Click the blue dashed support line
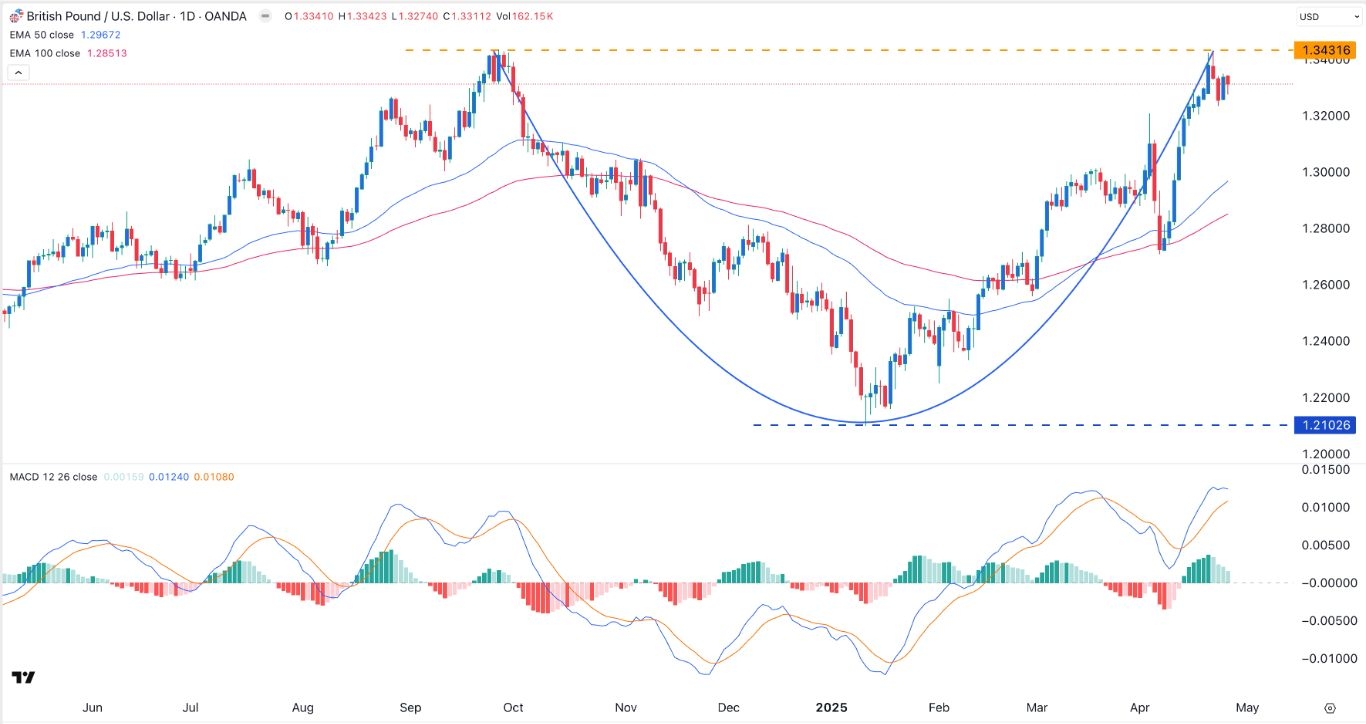This screenshot has height=724, width=1366. point(1000,425)
